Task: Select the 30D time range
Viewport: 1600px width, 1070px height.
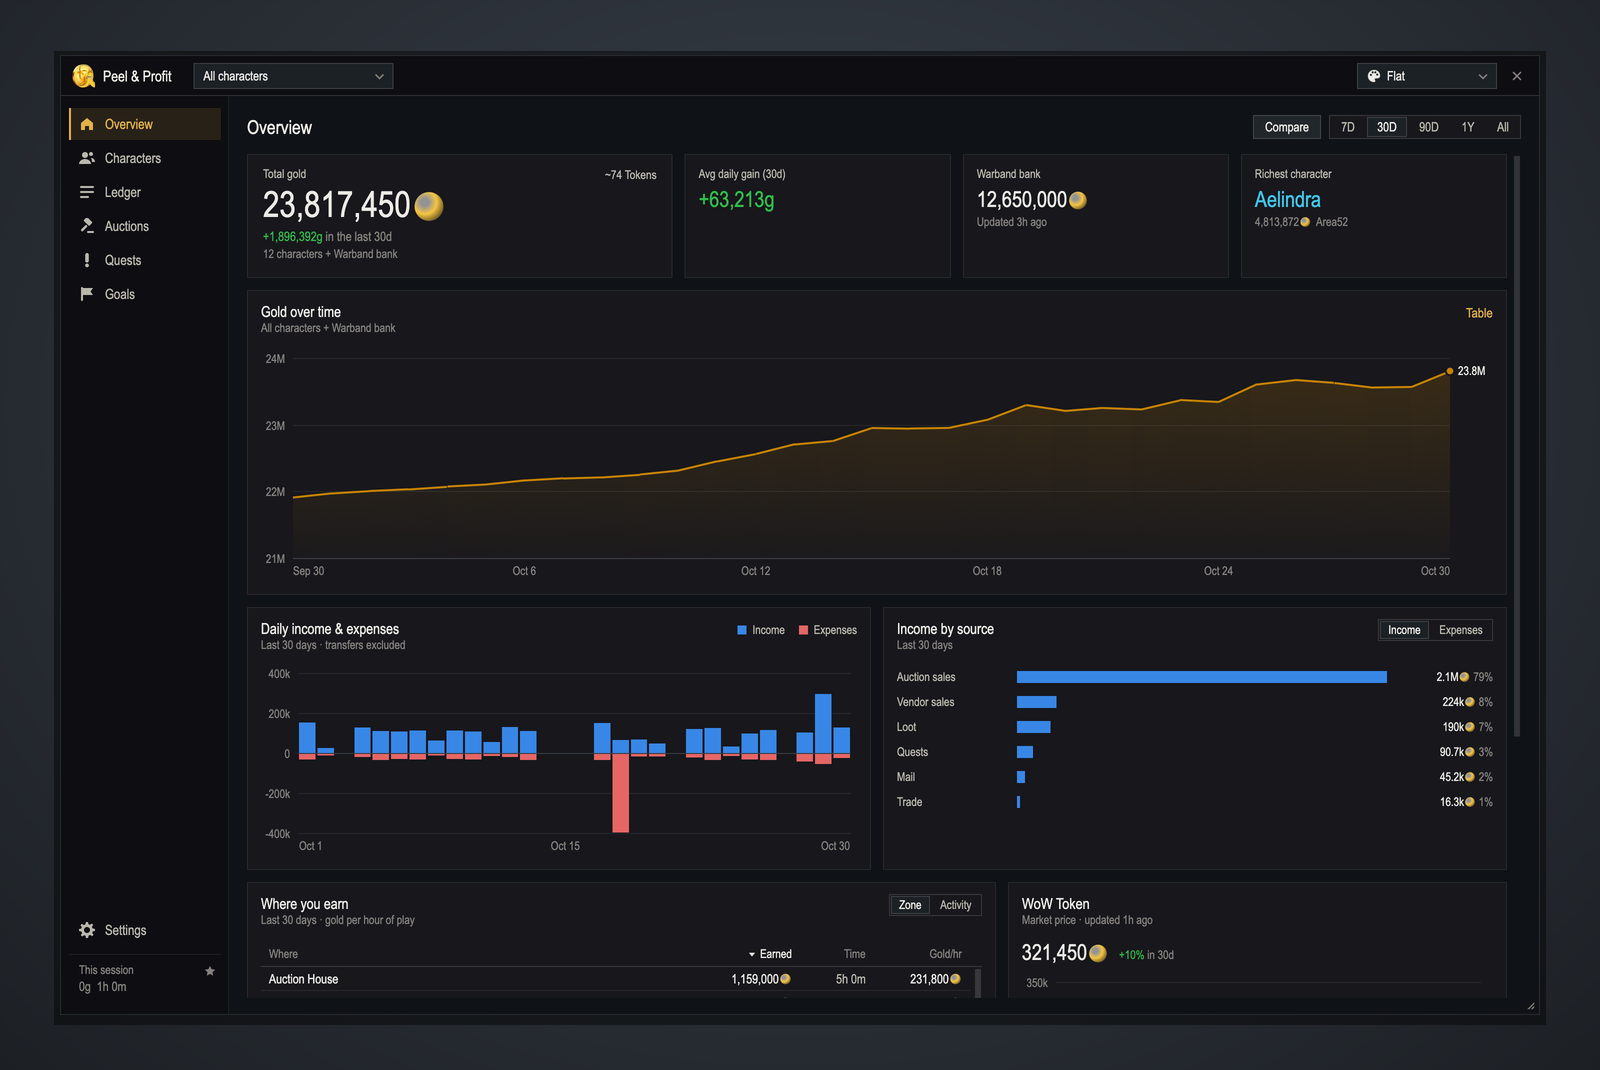Action: pyautogui.click(x=1387, y=127)
